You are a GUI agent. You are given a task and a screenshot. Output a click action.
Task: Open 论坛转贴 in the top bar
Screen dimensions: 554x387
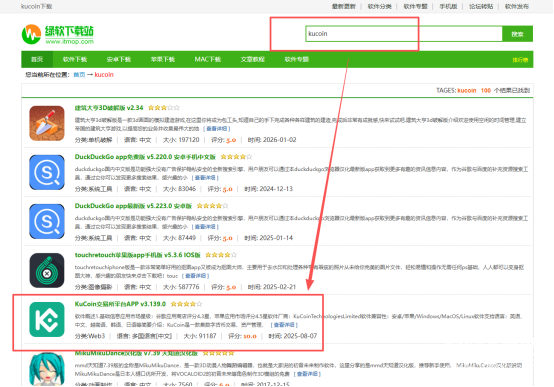[481, 6]
